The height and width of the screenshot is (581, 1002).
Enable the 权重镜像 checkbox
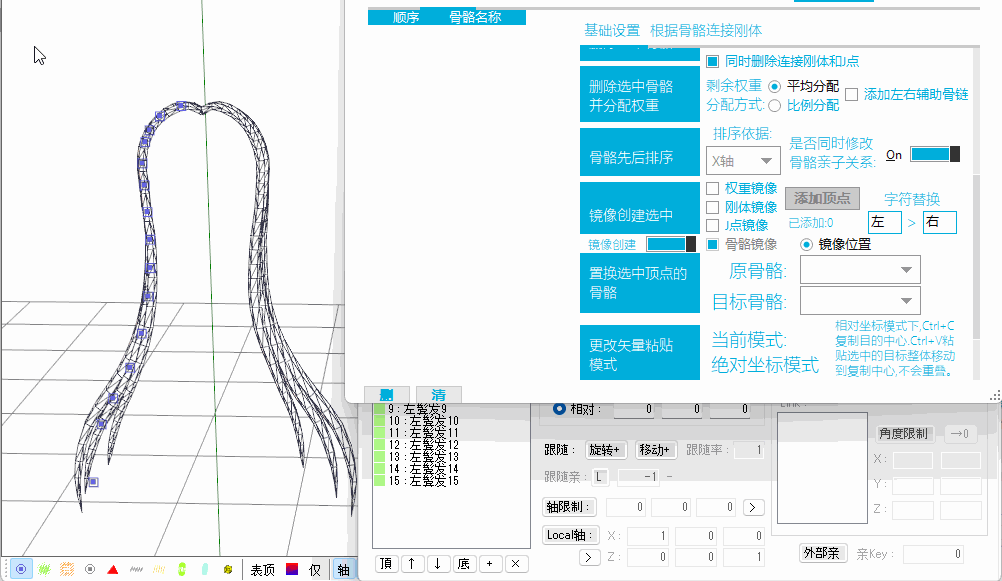[712, 188]
